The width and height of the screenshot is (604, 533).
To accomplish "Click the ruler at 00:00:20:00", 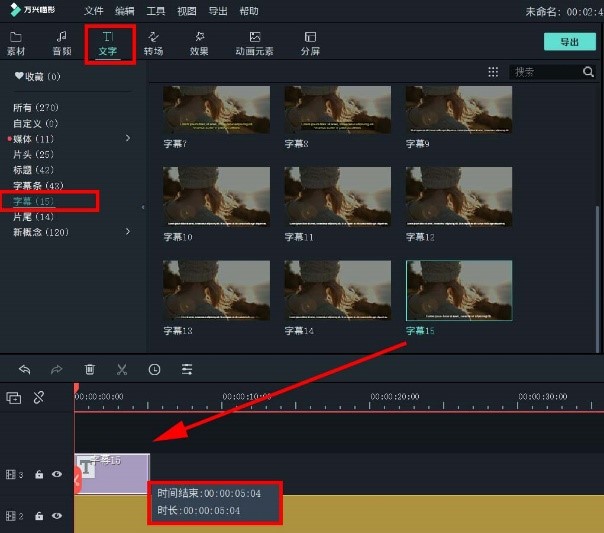I will [x=394, y=397].
